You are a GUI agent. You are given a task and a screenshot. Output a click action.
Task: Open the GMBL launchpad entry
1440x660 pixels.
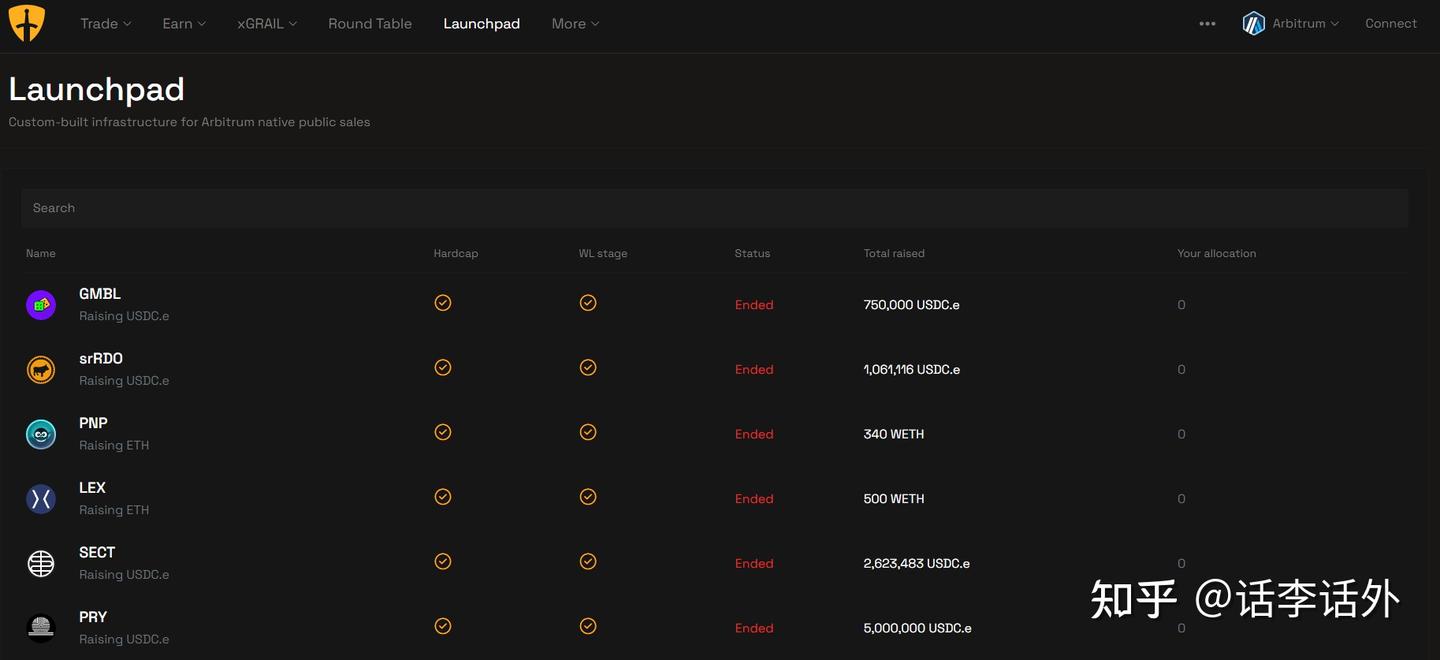(716, 305)
